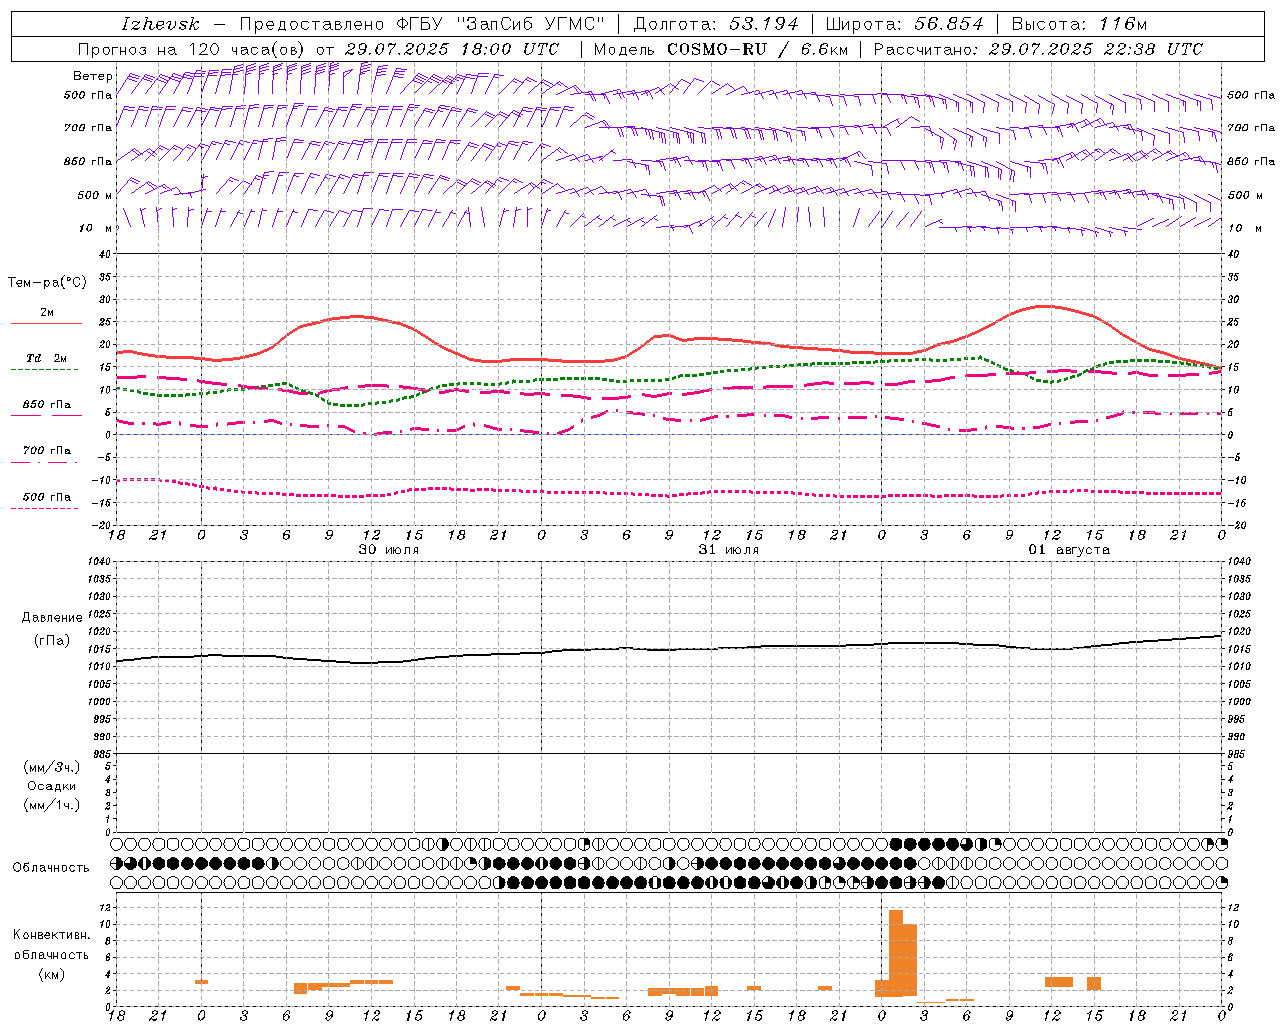
Task: Click the Модель COSMO-RU / 6.6км label
Action: (720, 49)
